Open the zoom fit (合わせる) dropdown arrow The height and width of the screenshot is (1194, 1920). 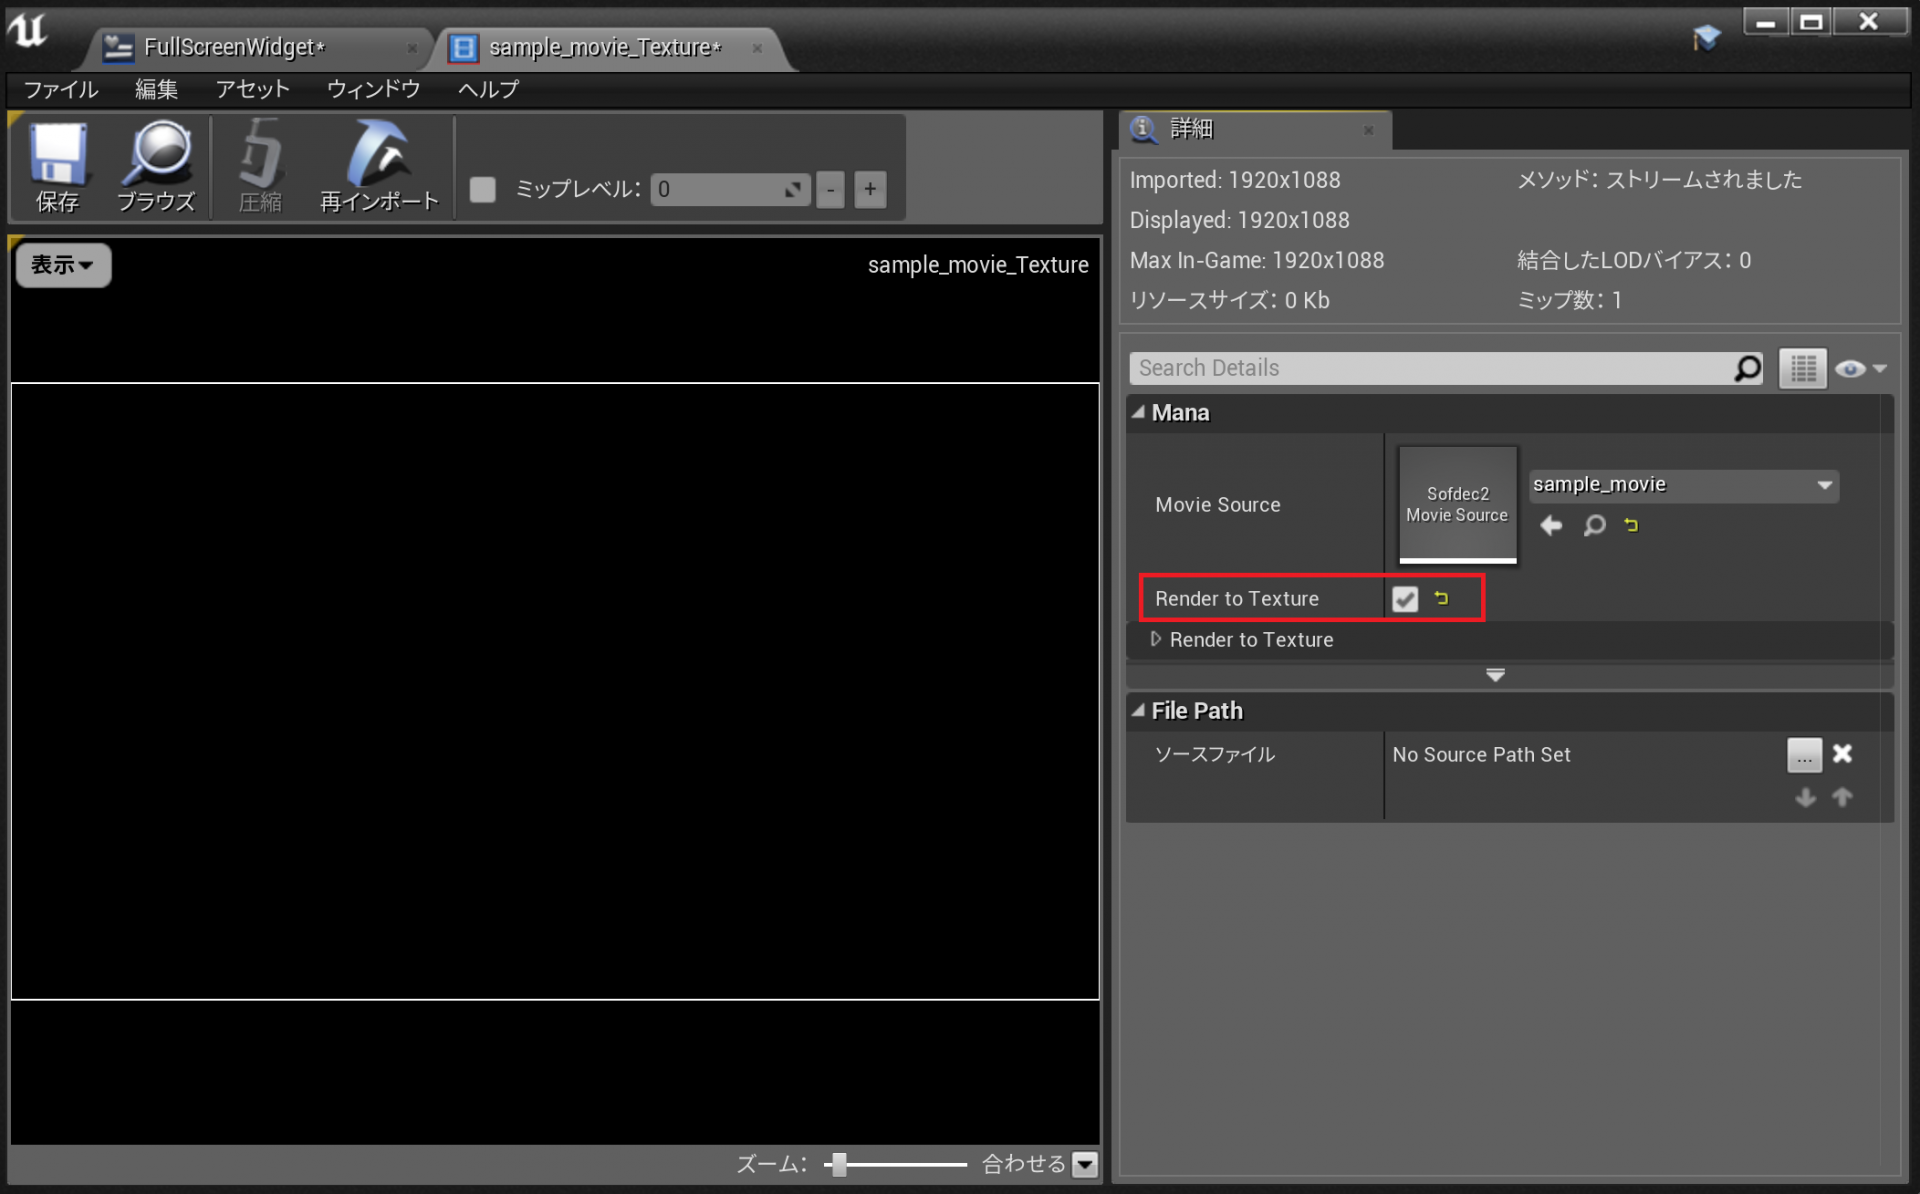(1085, 1164)
